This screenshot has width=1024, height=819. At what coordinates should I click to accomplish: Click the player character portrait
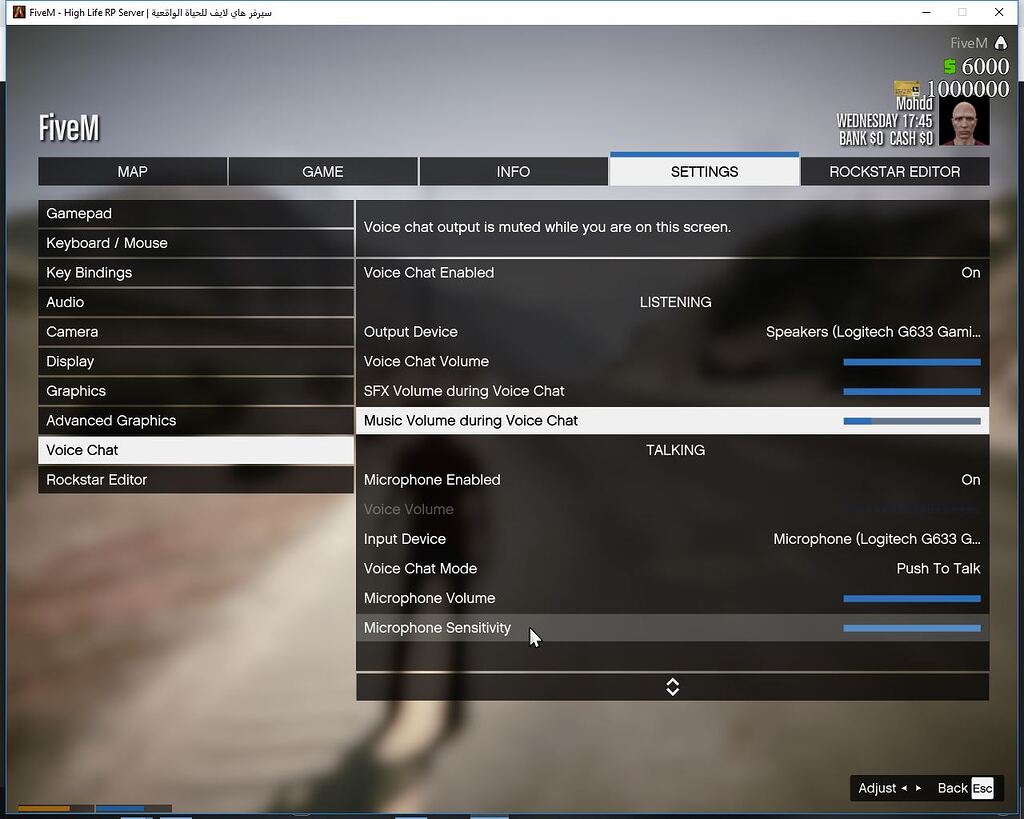963,121
